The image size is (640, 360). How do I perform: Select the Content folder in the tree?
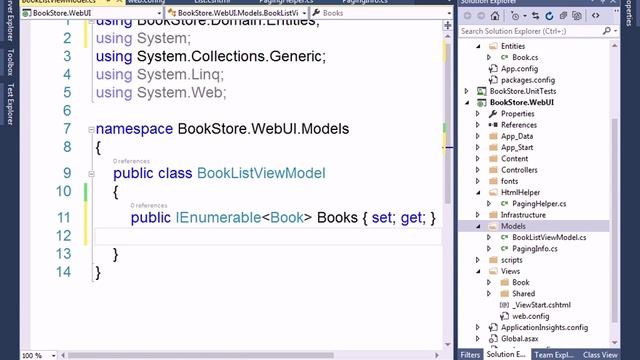coord(514,158)
